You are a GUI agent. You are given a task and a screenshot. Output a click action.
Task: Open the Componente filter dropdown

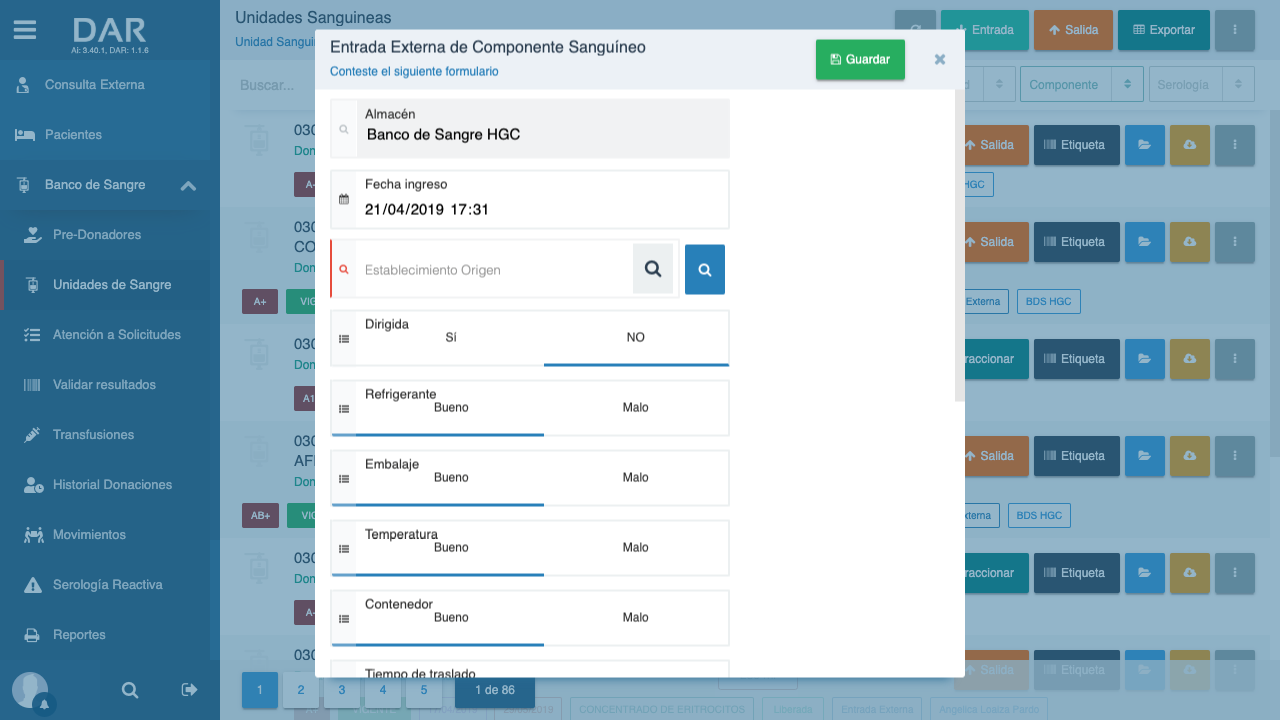pos(1081,85)
